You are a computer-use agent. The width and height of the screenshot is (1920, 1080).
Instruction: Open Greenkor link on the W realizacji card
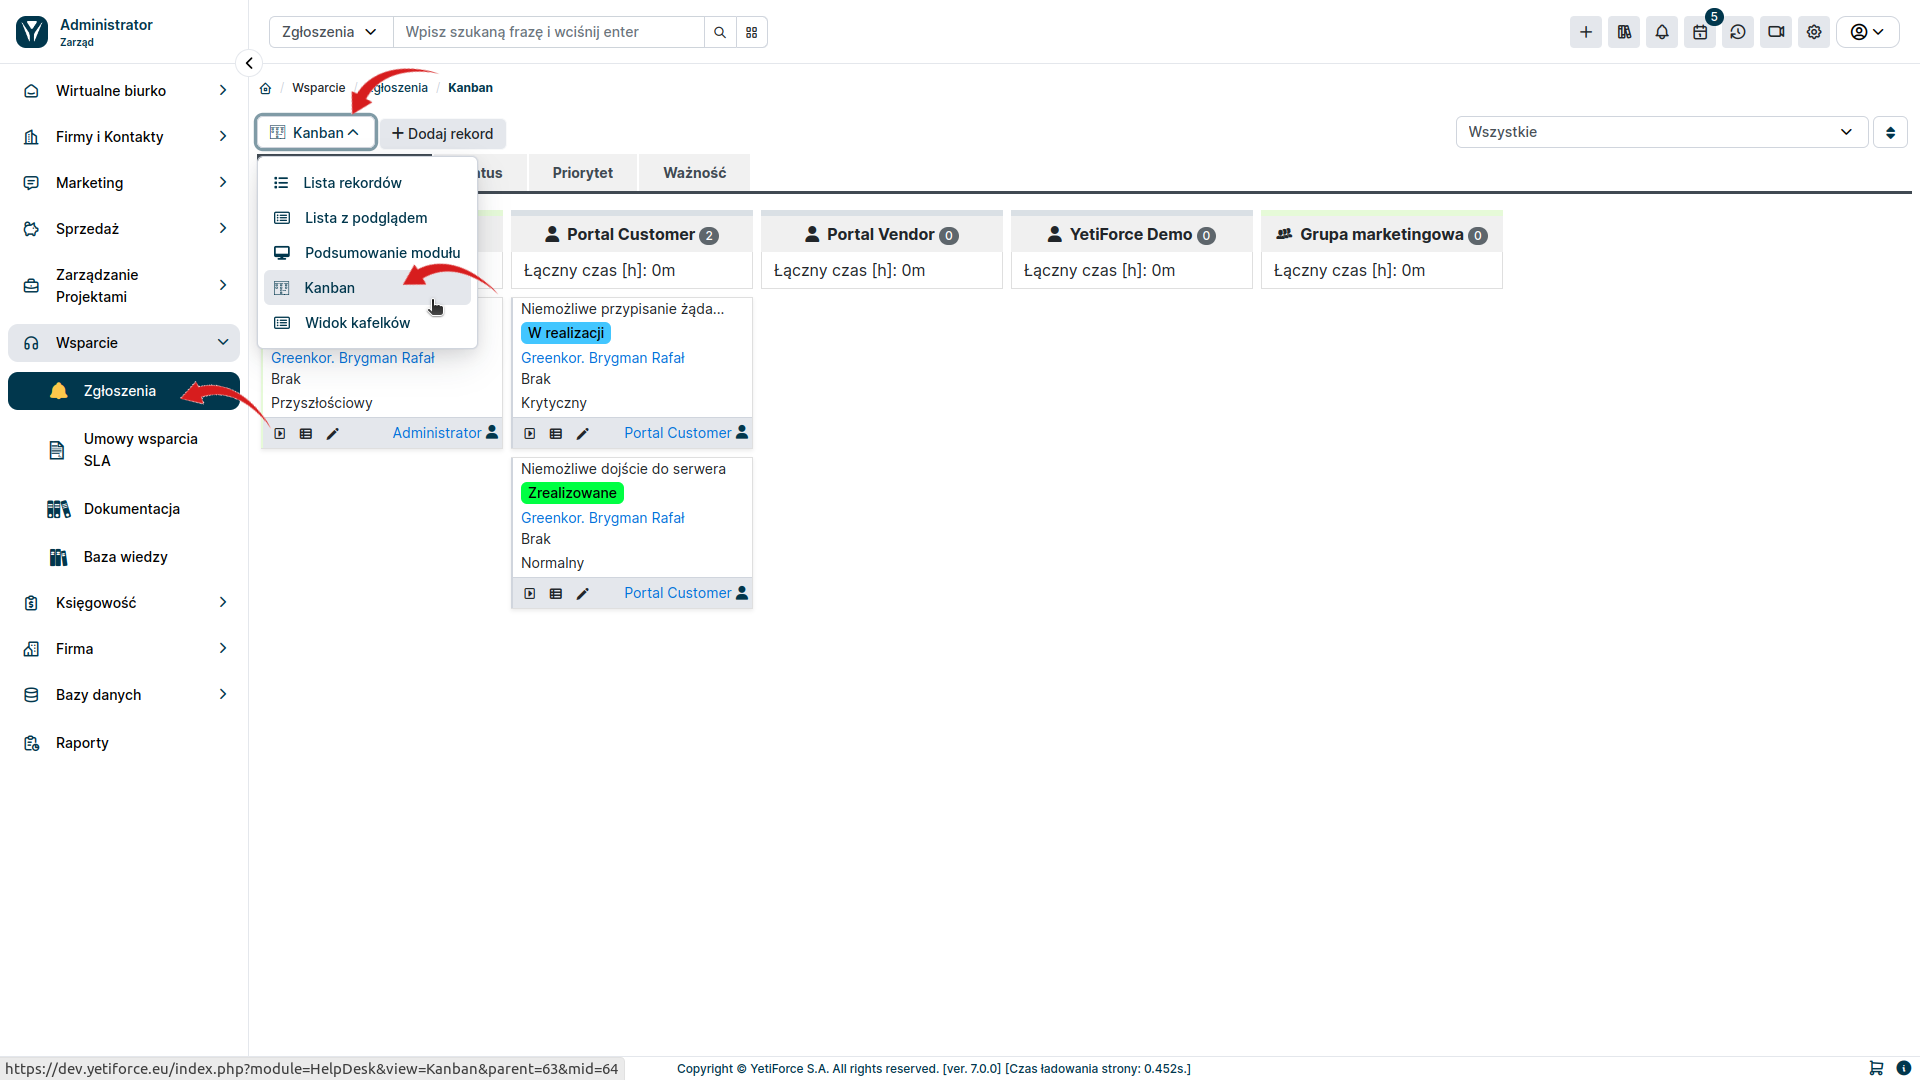(x=602, y=358)
